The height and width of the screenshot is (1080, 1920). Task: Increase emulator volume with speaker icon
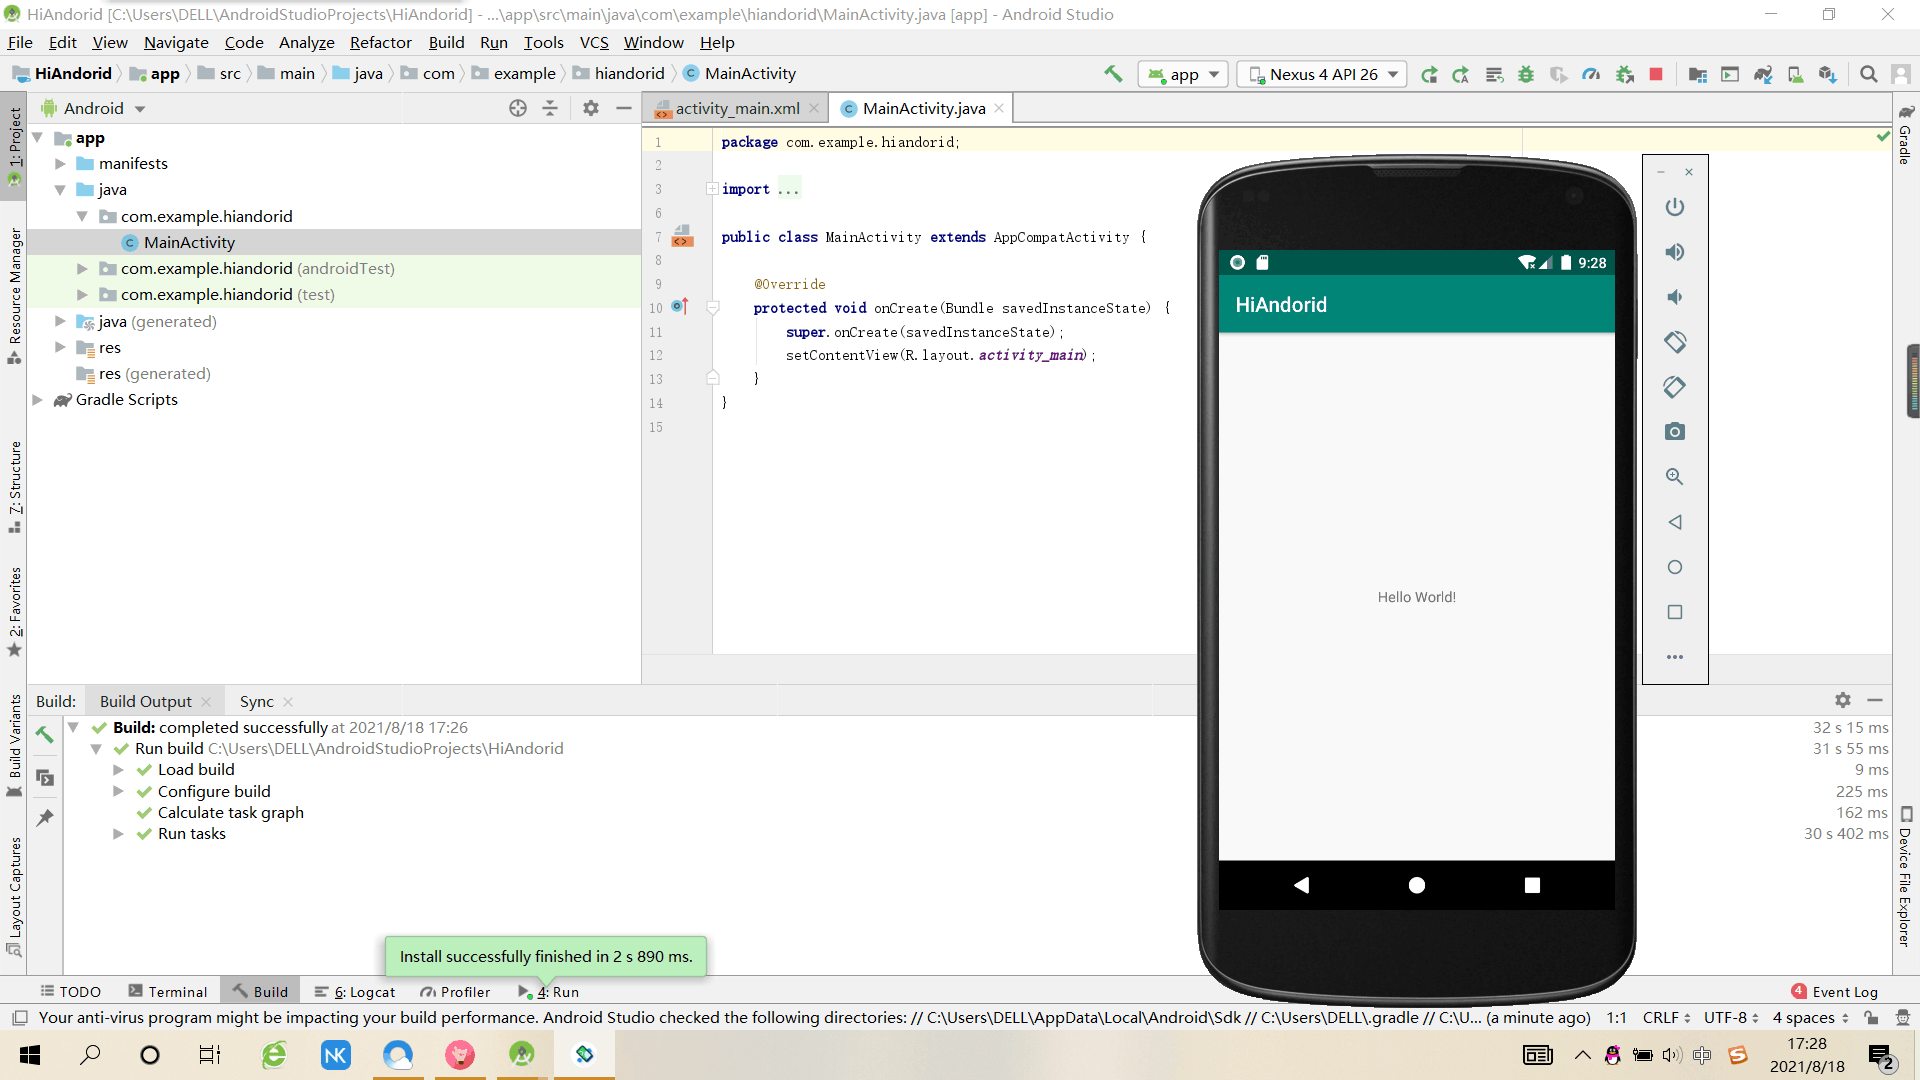point(1675,252)
